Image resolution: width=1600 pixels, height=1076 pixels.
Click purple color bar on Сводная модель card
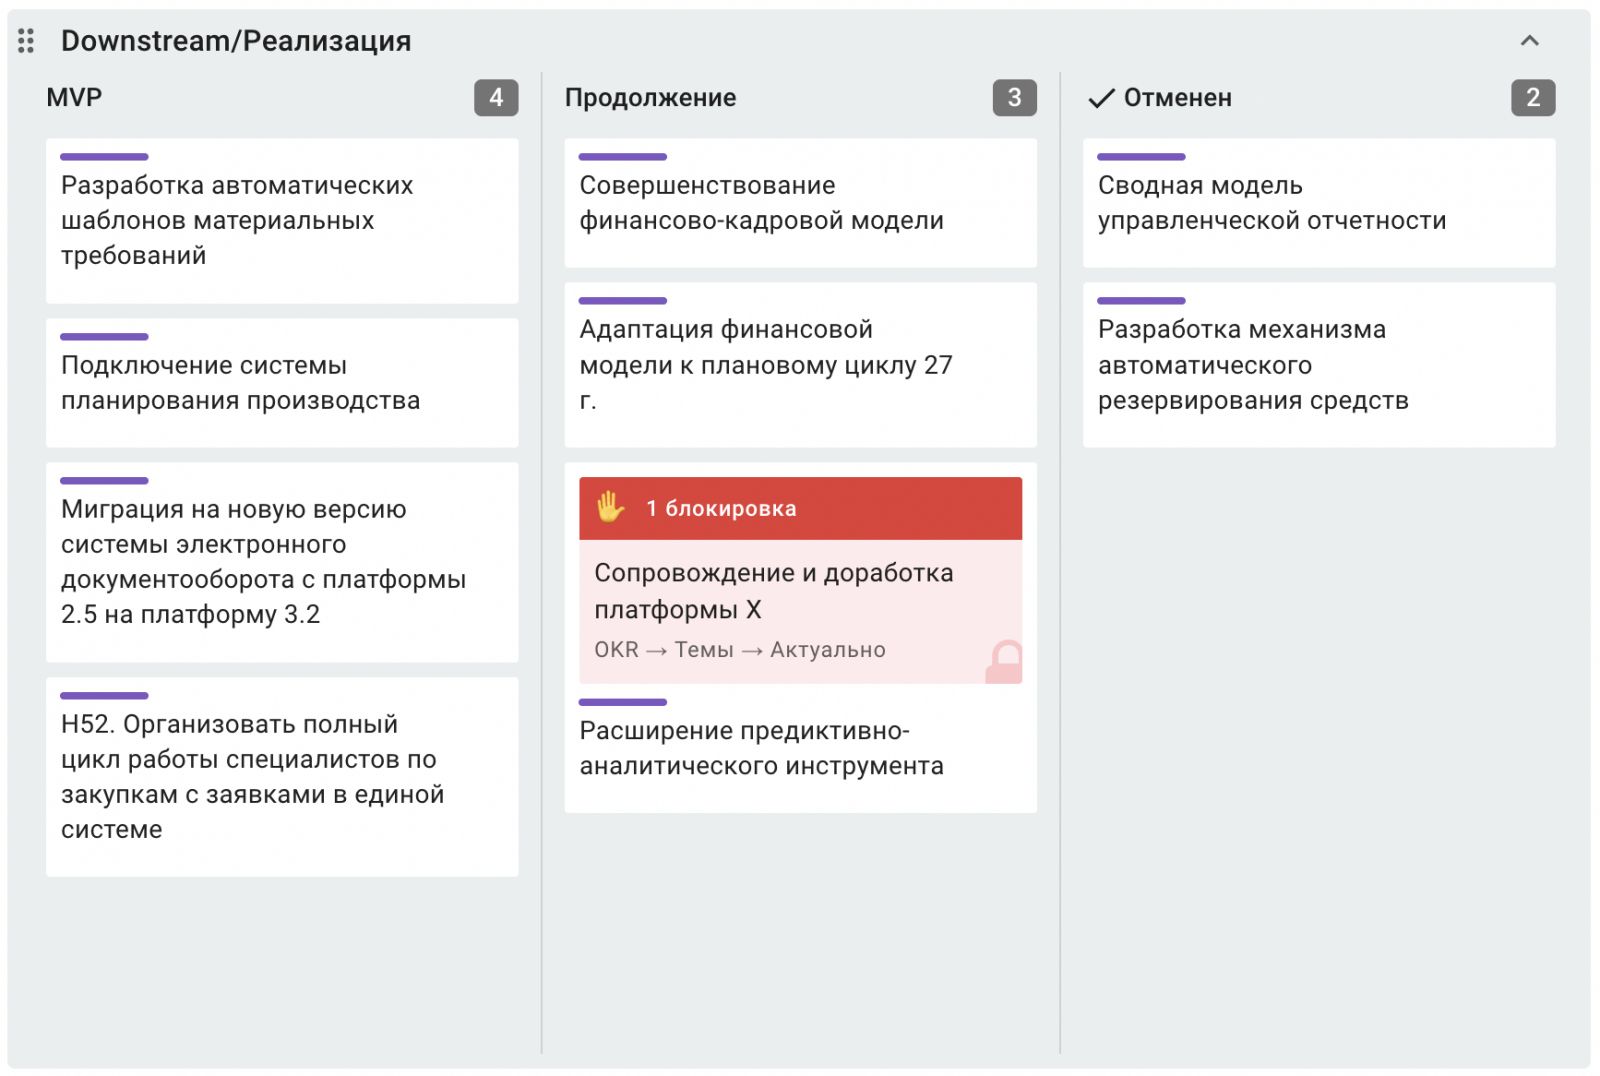pos(1141,157)
